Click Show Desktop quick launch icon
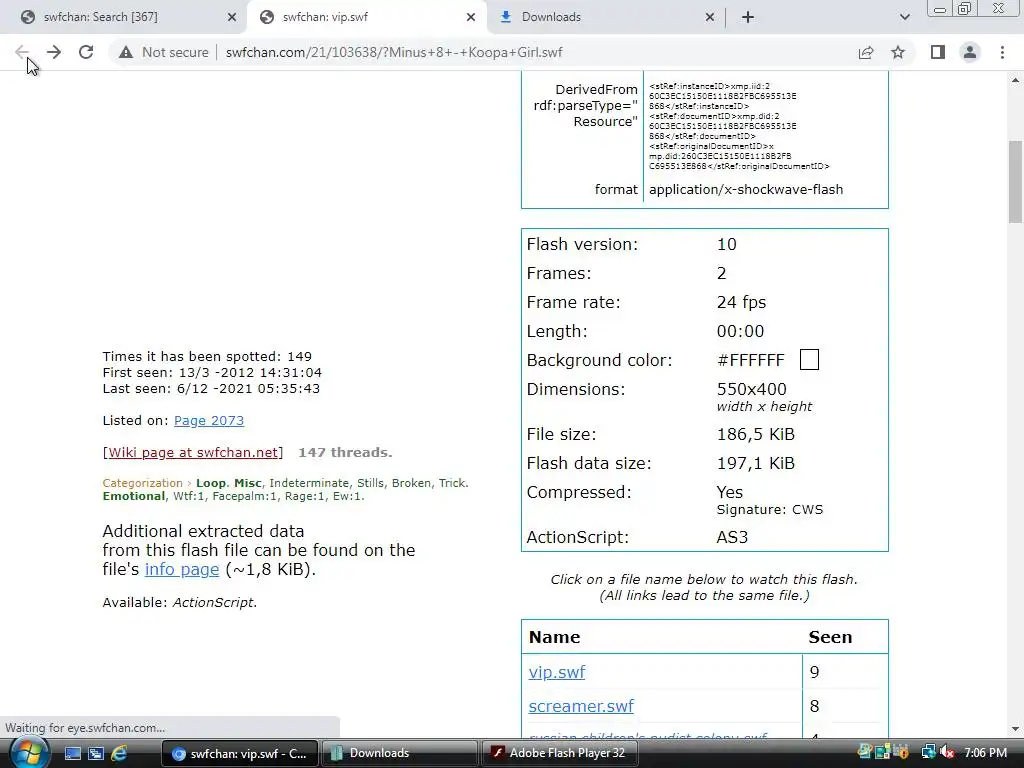1024x768 pixels. coord(72,753)
